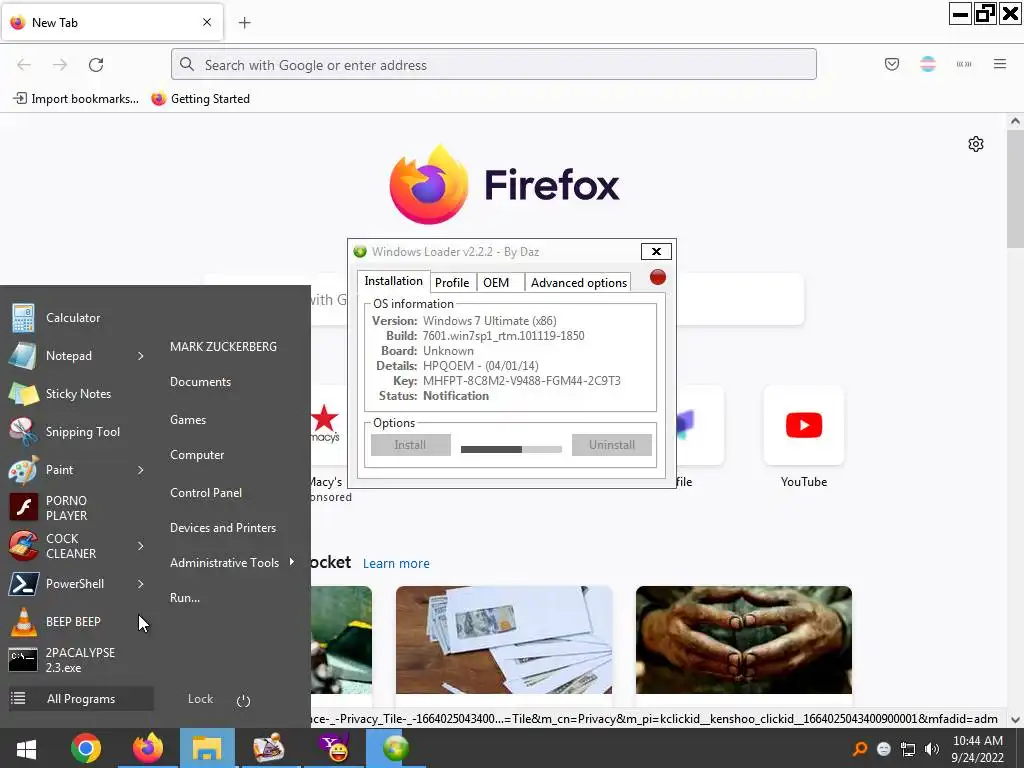Select the New Tab browser tab
The image size is (1024, 768).
[x=112, y=22]
